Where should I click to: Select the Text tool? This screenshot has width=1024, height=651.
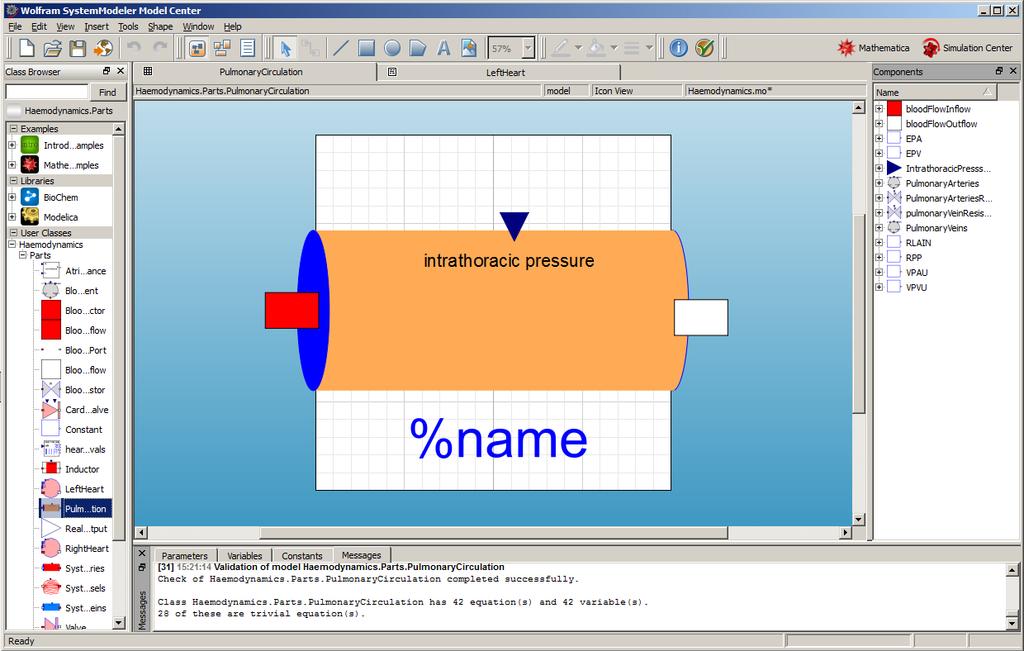pyautogui.click(x=443, y=48)
